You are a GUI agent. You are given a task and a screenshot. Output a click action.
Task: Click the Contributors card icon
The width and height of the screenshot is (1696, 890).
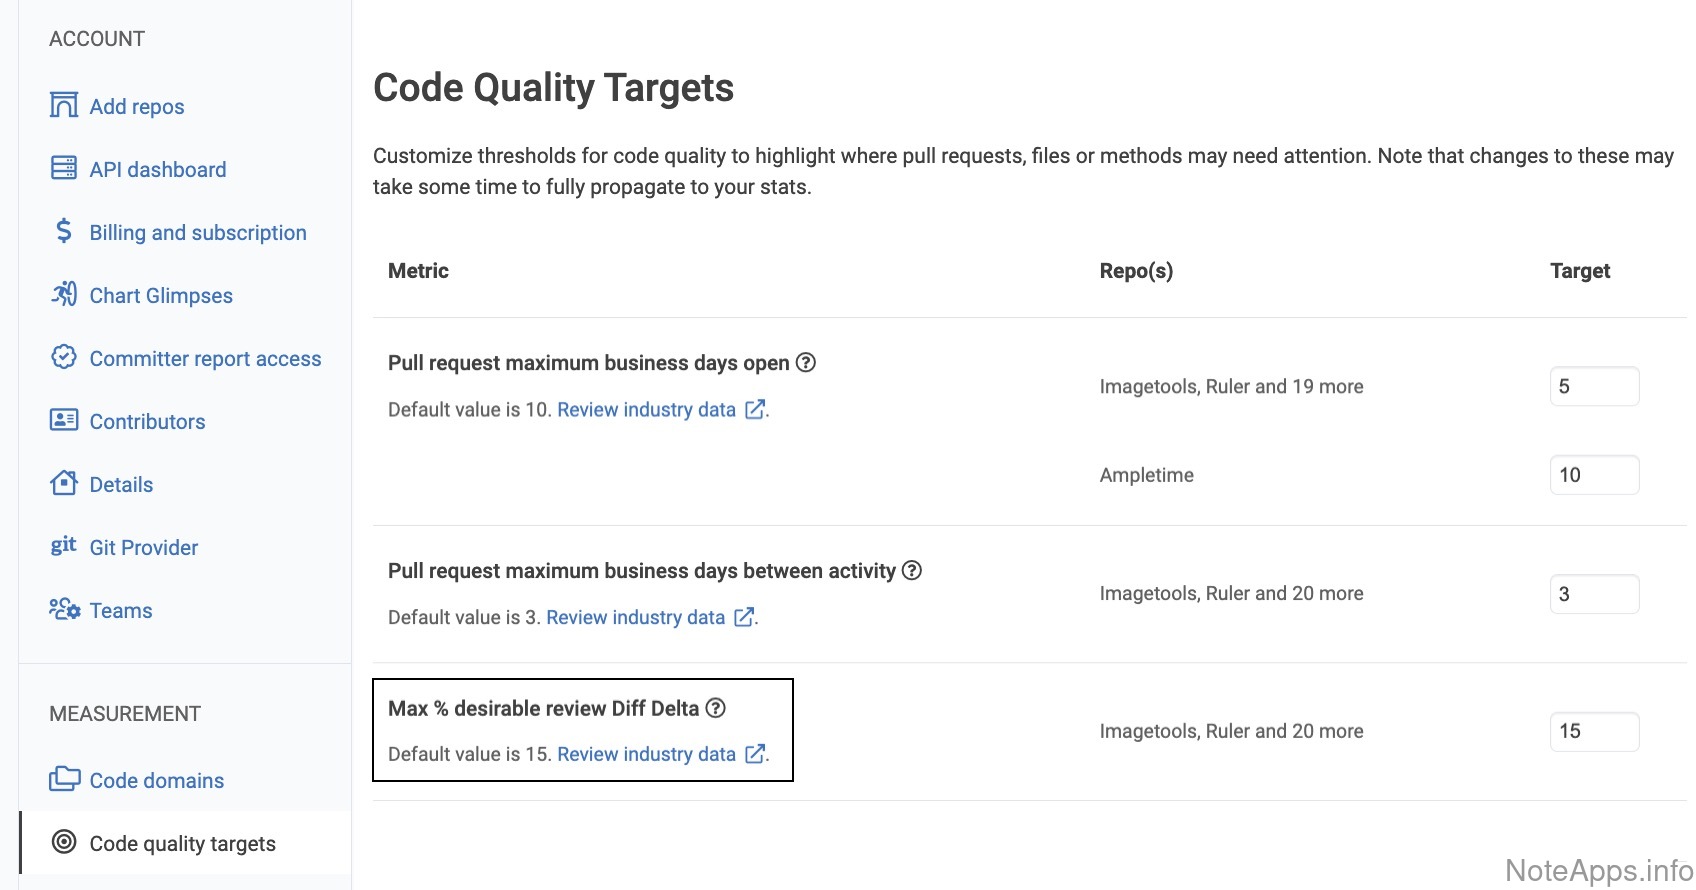tap(64, 420)
